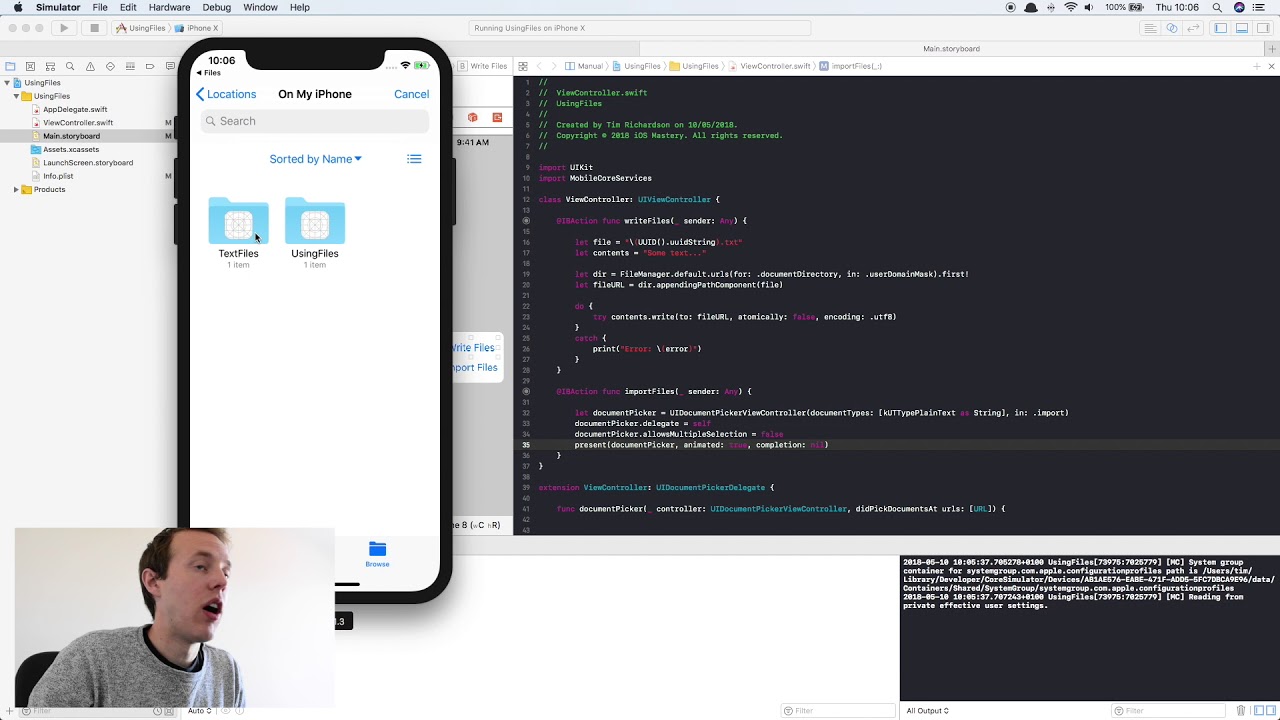Image resolution: width=1280 pixels, height=720 pixels.
Task: Add a new Xcode tab
Action: 1273,48
